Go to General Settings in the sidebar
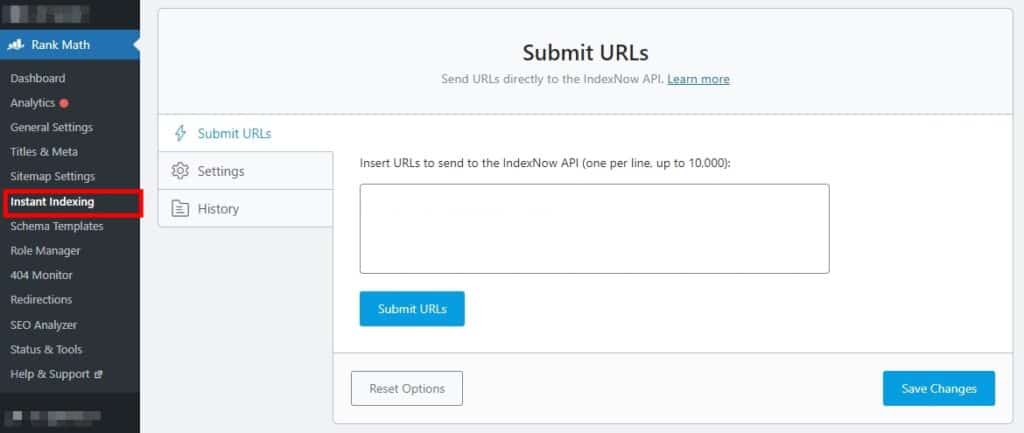 (52, 127)
